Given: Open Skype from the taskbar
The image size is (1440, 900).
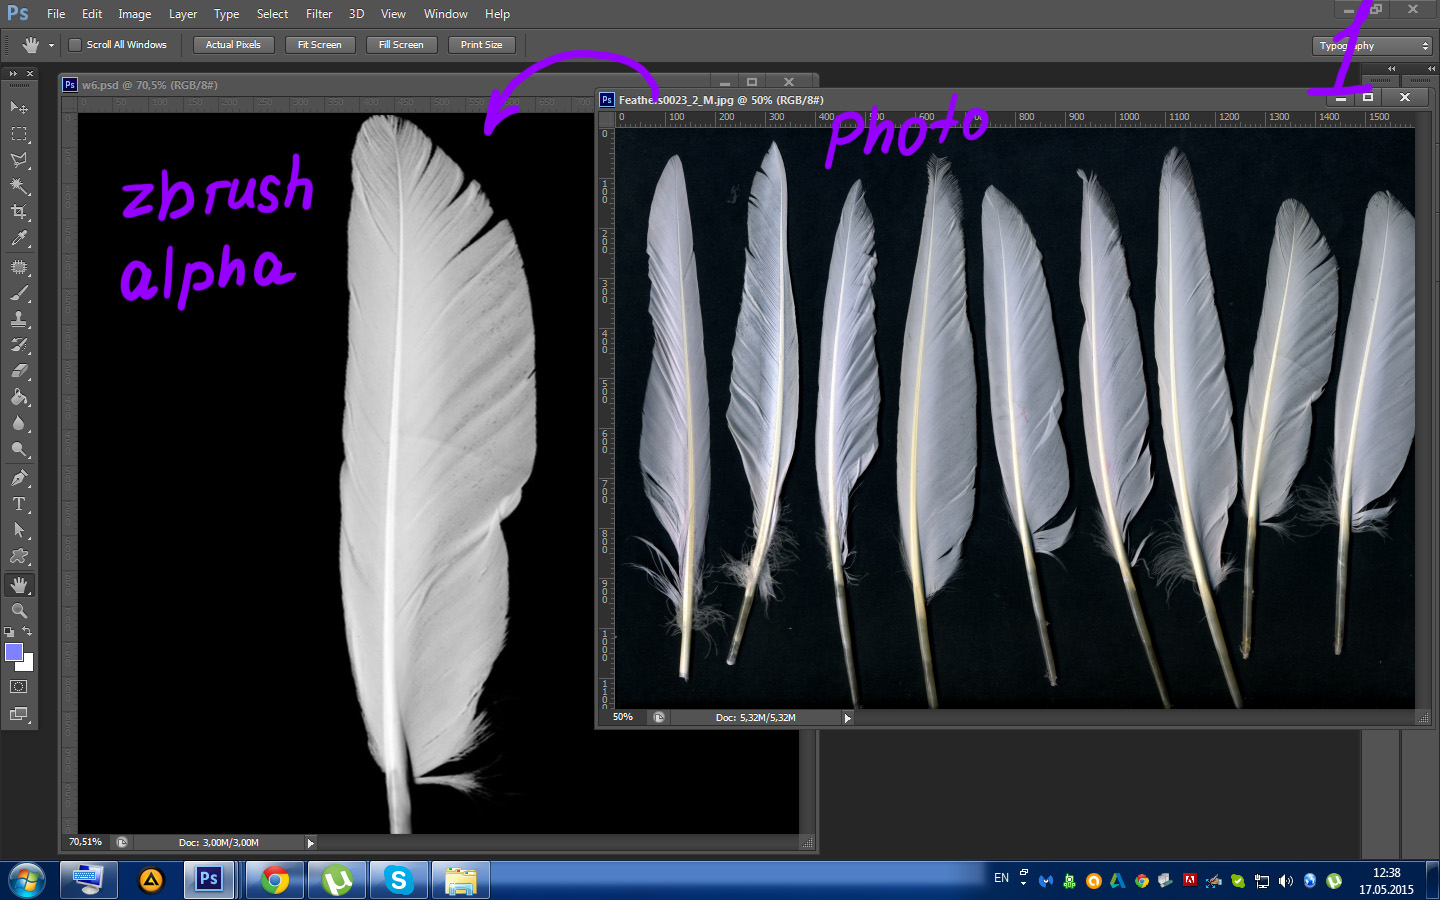Looking at the screenshot, I should [x=399, y=881].
